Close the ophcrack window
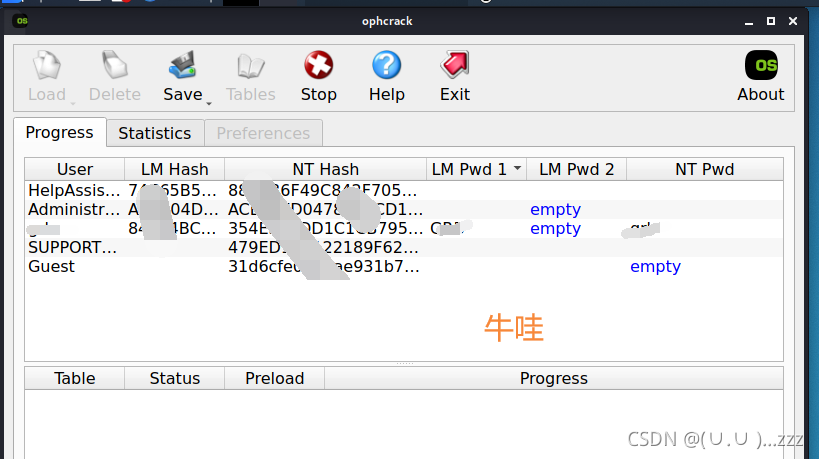The image size is (819, 459). tap(793, 21)
